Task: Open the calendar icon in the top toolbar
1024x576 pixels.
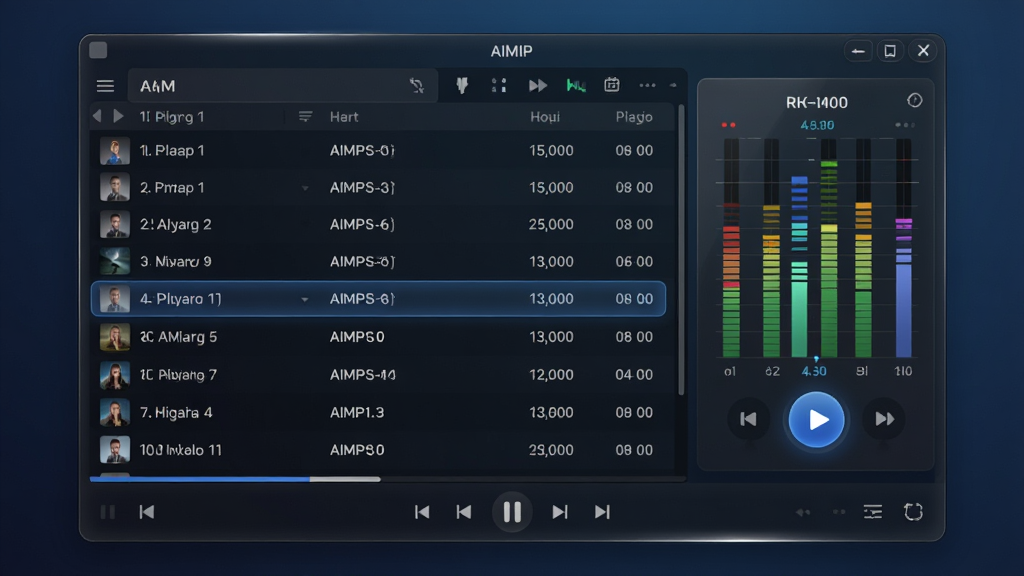Action: coord(612,85)
